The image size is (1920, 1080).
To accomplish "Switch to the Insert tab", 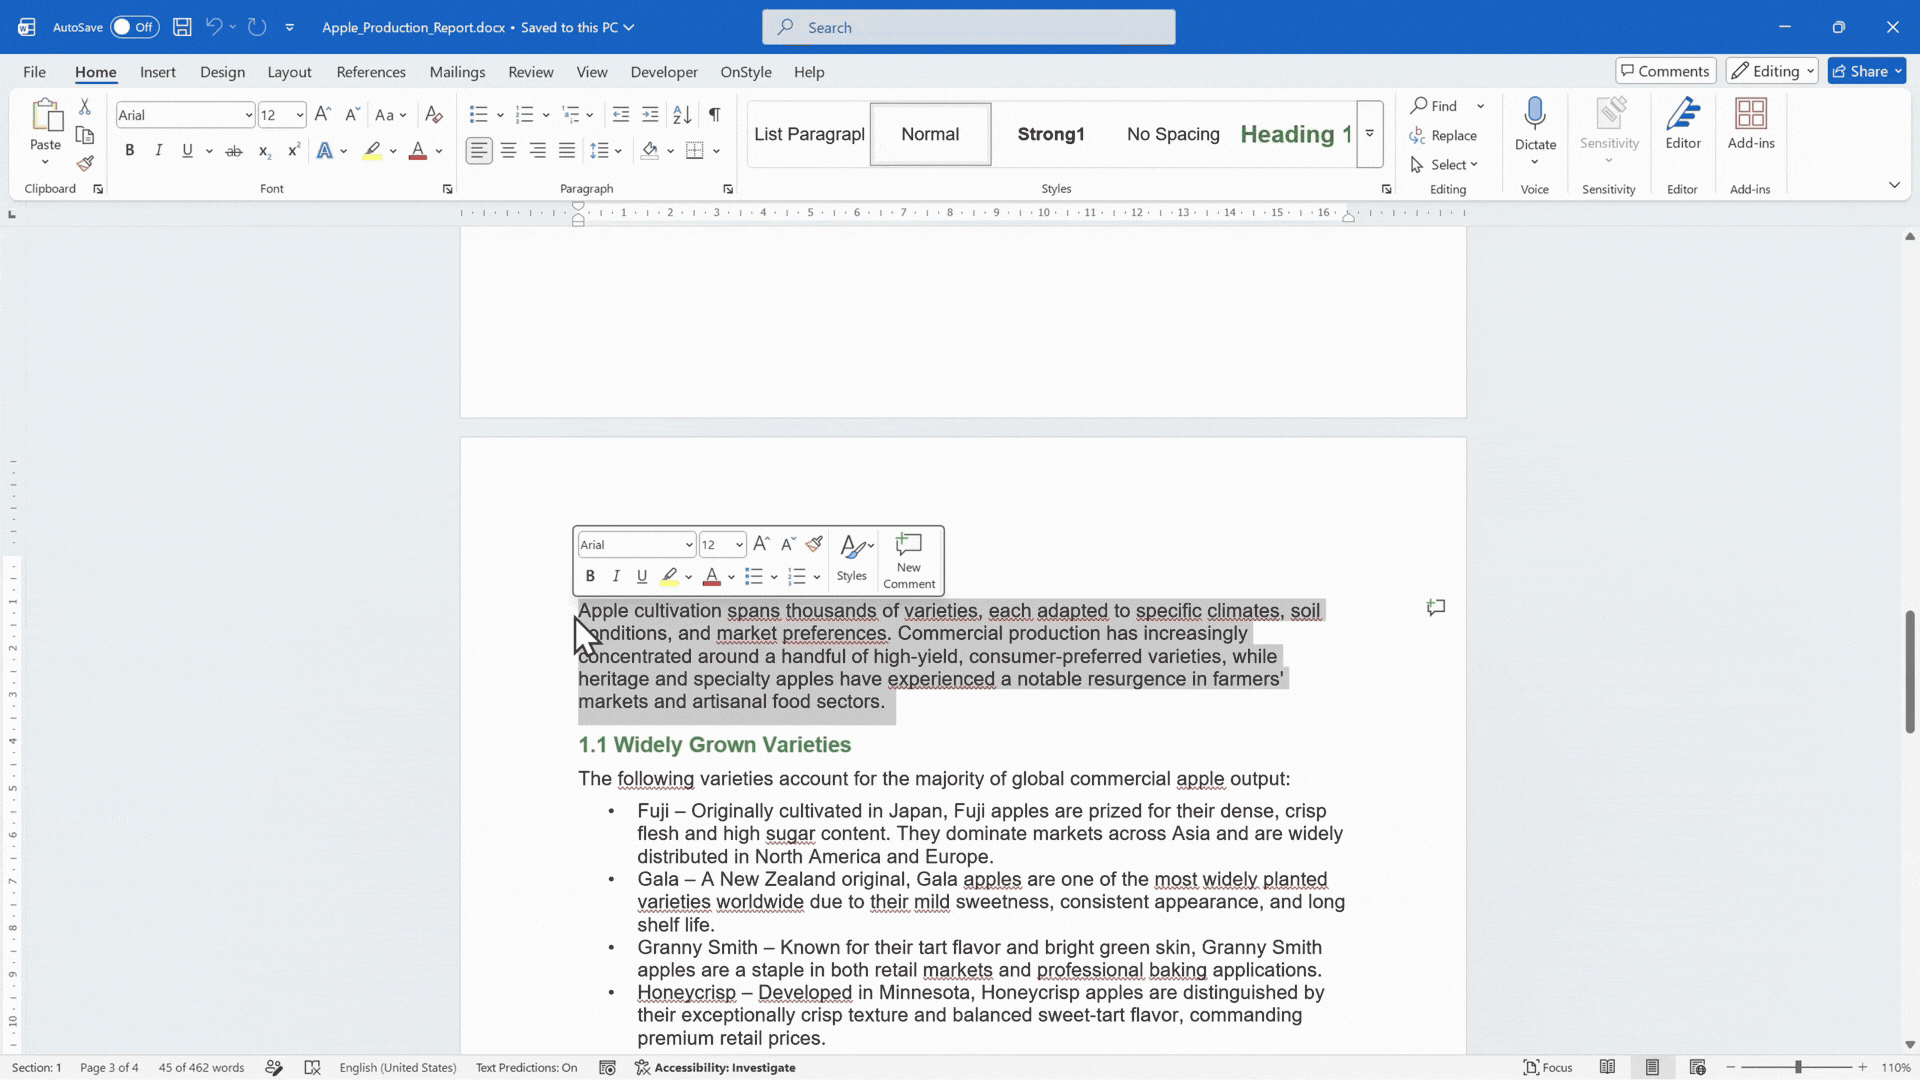I will 158,72.
